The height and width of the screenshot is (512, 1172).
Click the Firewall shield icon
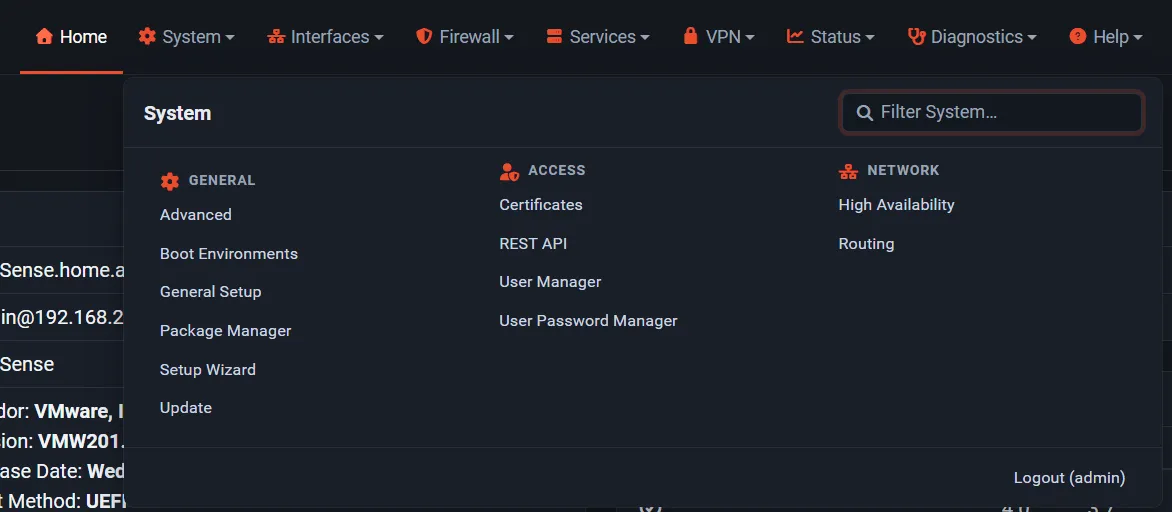[x=424, y=36]
